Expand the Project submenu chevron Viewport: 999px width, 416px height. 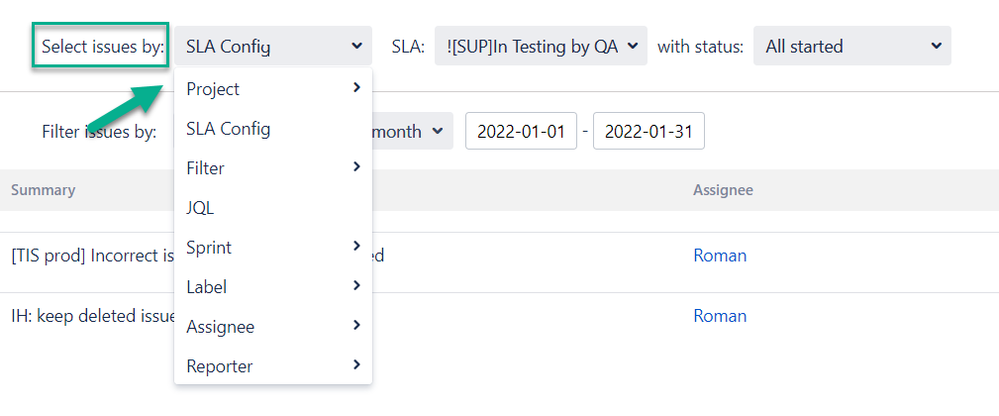pyautogui.click(x=357, y=88)
